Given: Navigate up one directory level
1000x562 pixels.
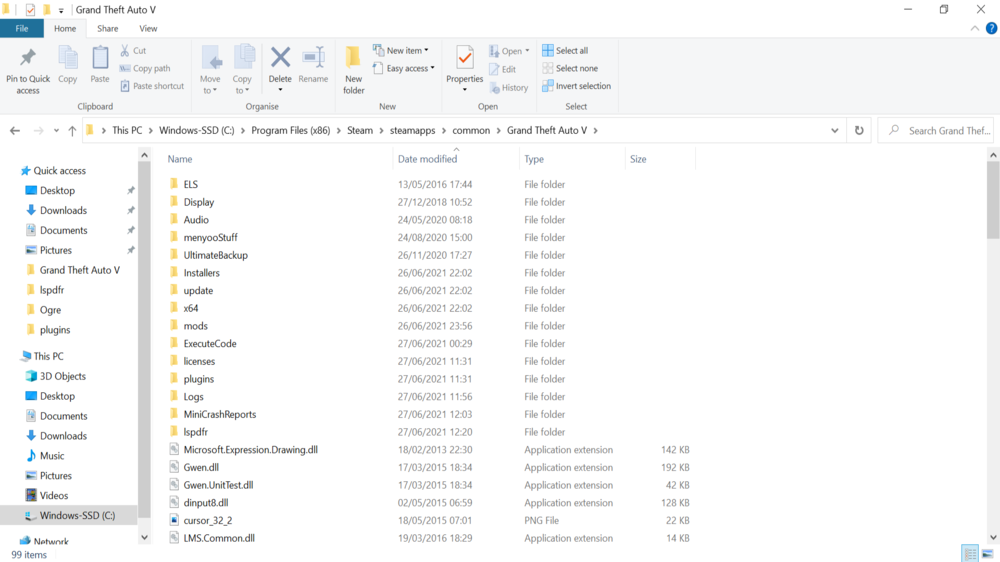Looking at the screenshot, I should point(72,131).
